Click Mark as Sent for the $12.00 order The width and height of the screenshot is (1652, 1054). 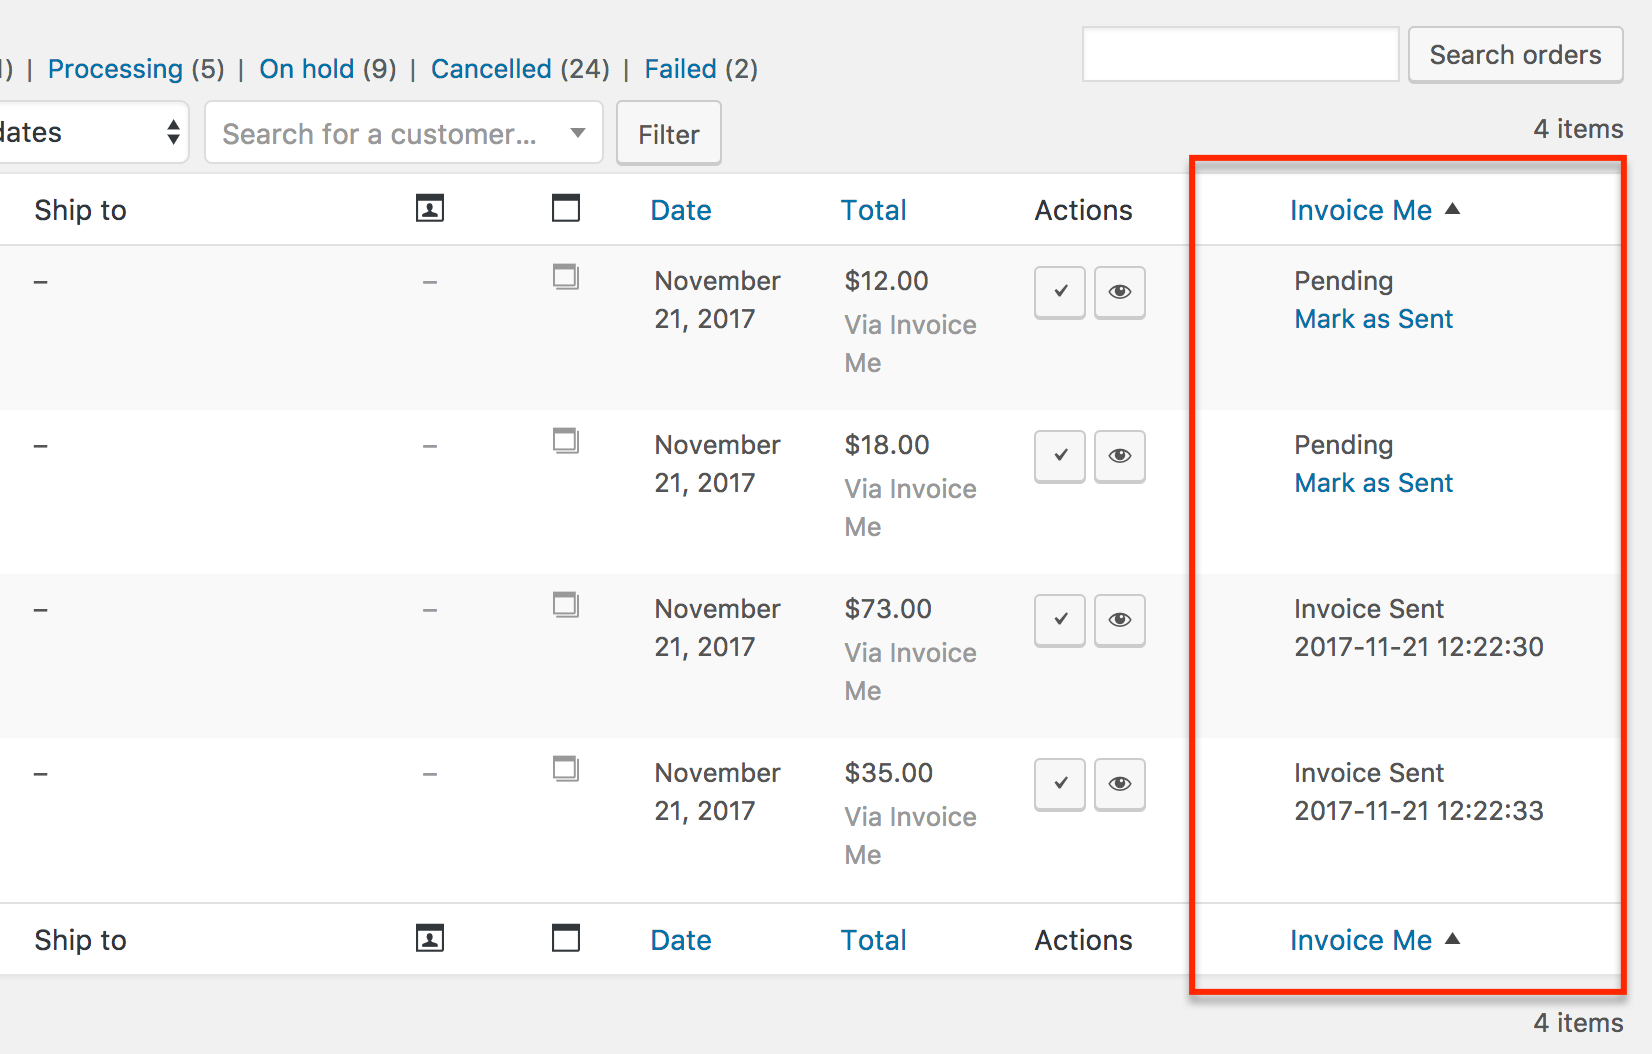1373,319
